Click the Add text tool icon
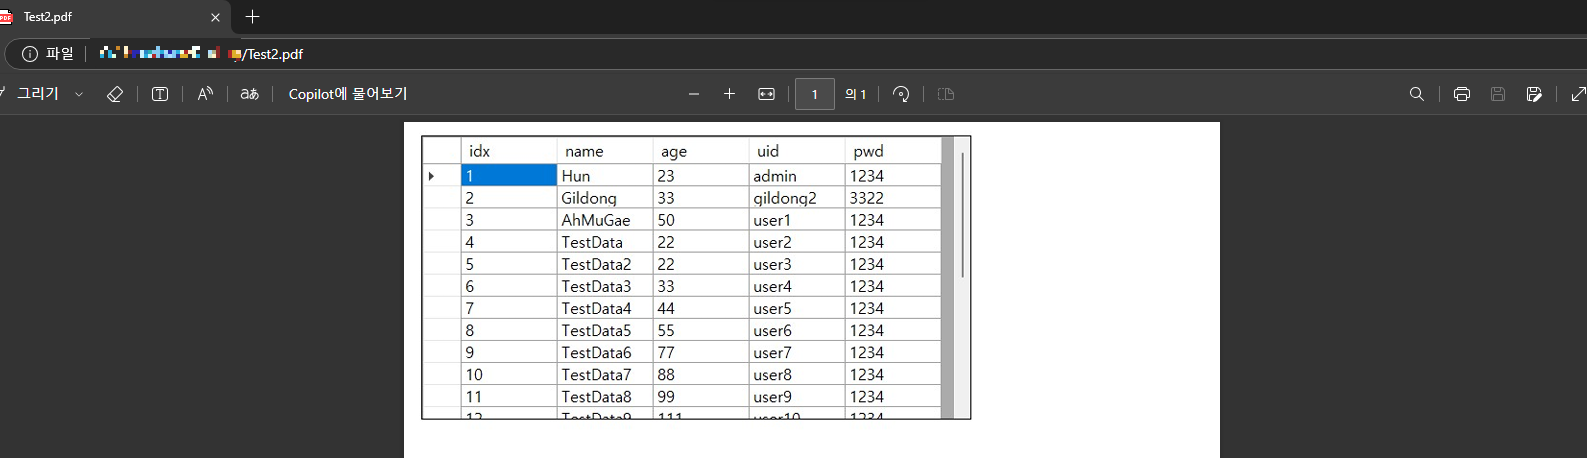 point(160,94)
